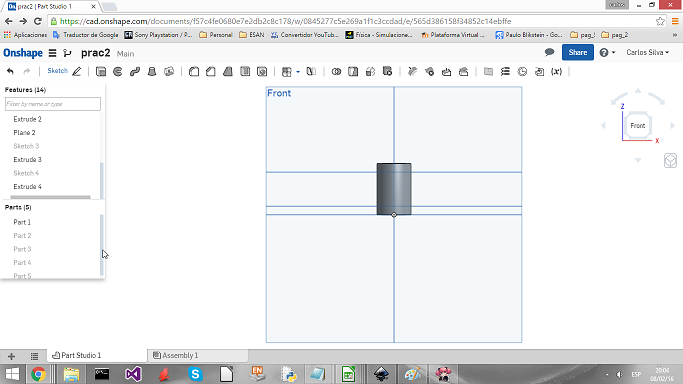Screen dimensions: 683x384
Task: Click the plus icon to add a tab
Action: [x=11, y=356]
